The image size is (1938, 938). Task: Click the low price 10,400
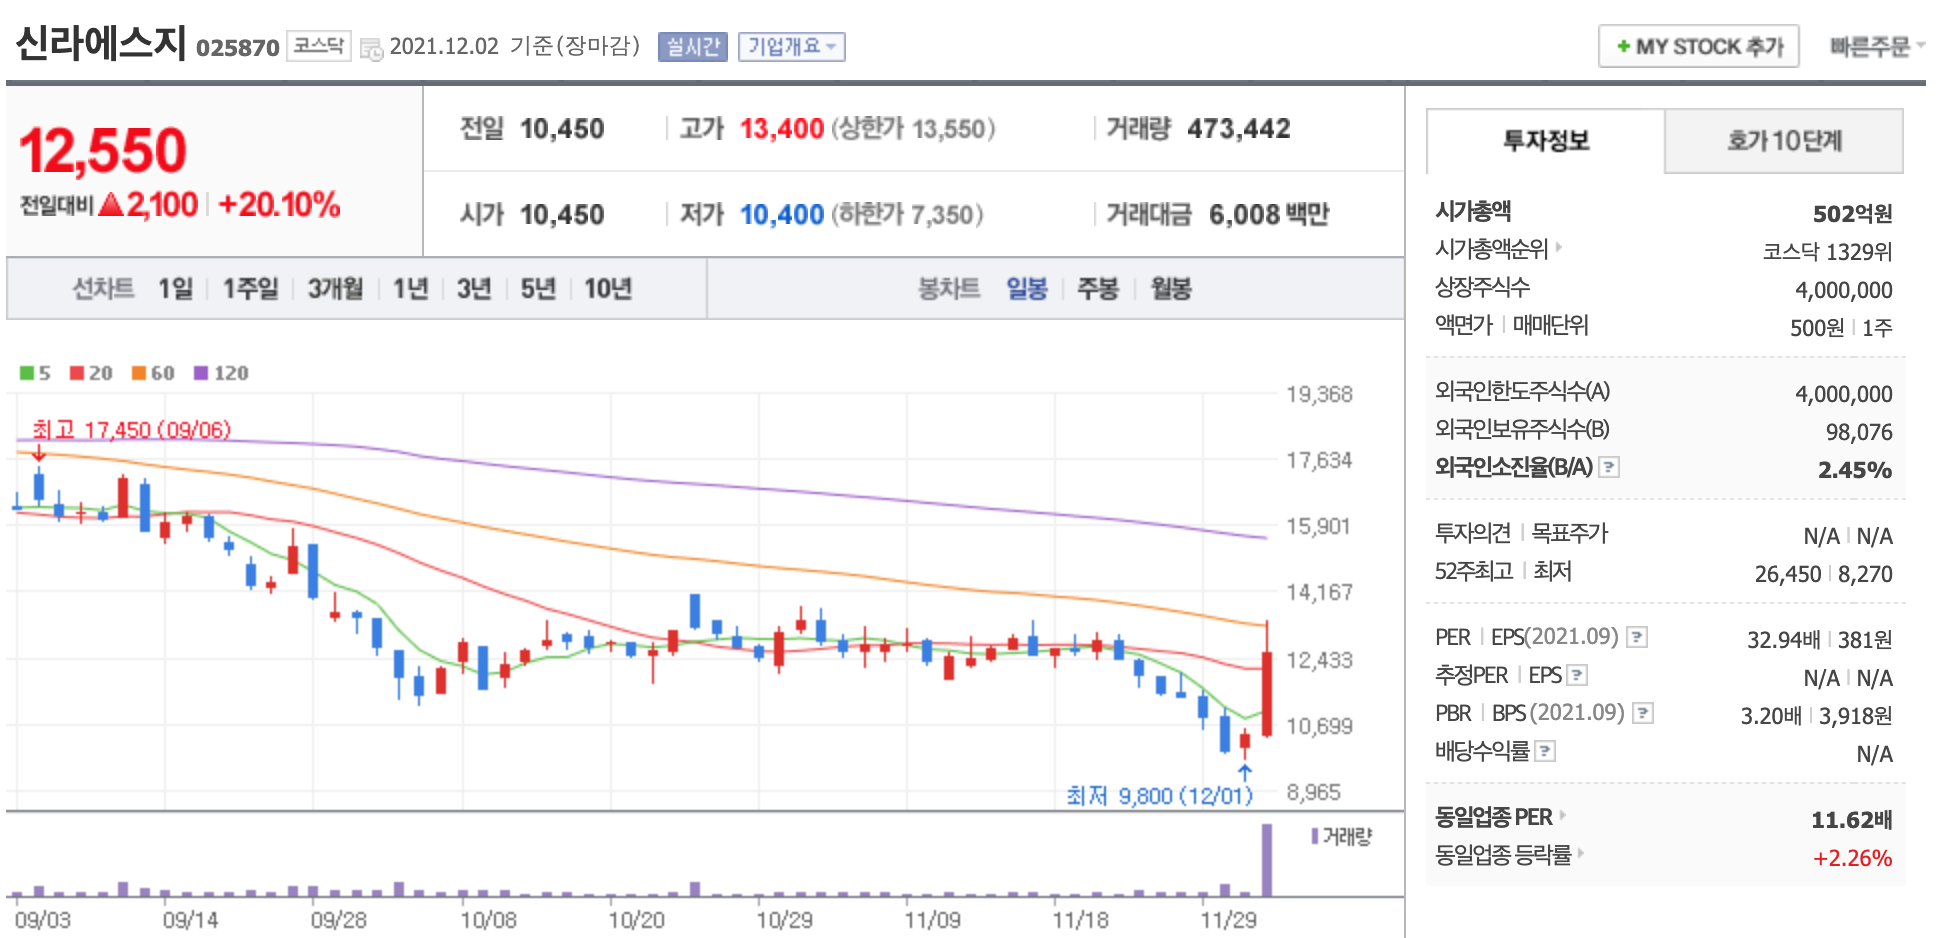pos(782,215)
